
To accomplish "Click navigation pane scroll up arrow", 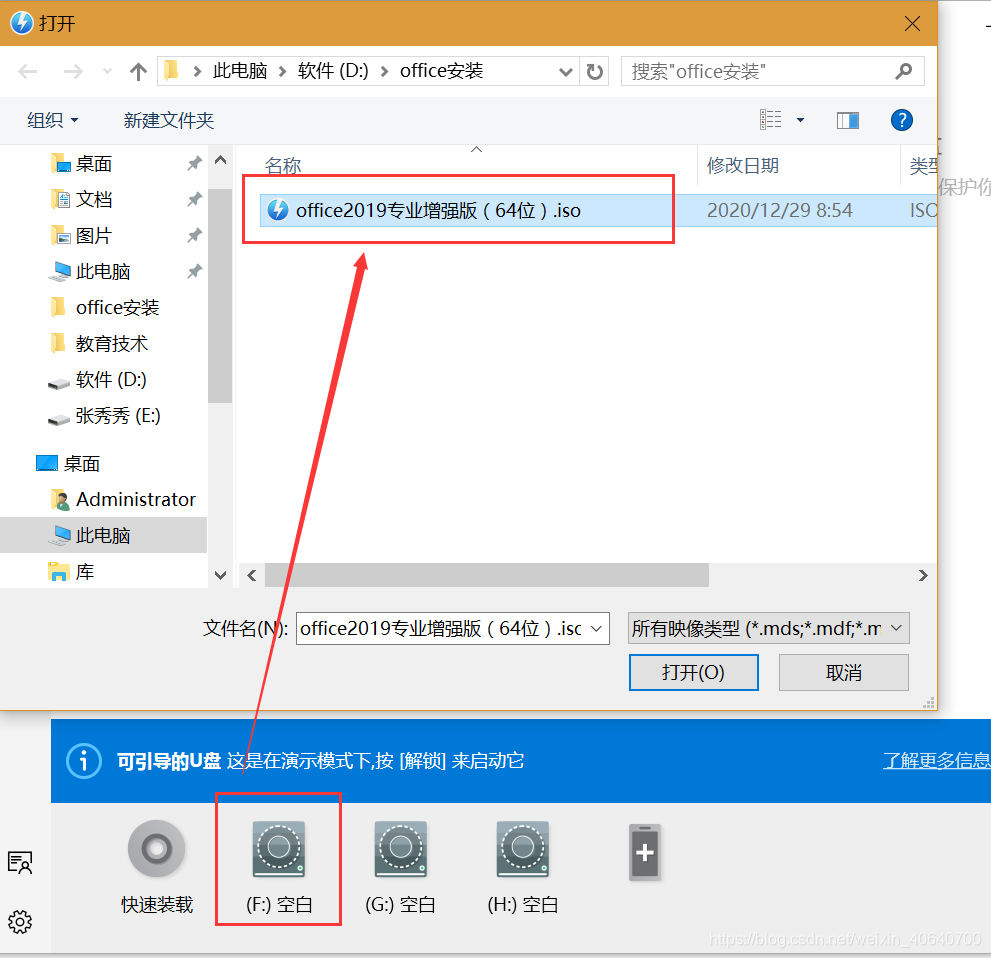I will point(221,160).
